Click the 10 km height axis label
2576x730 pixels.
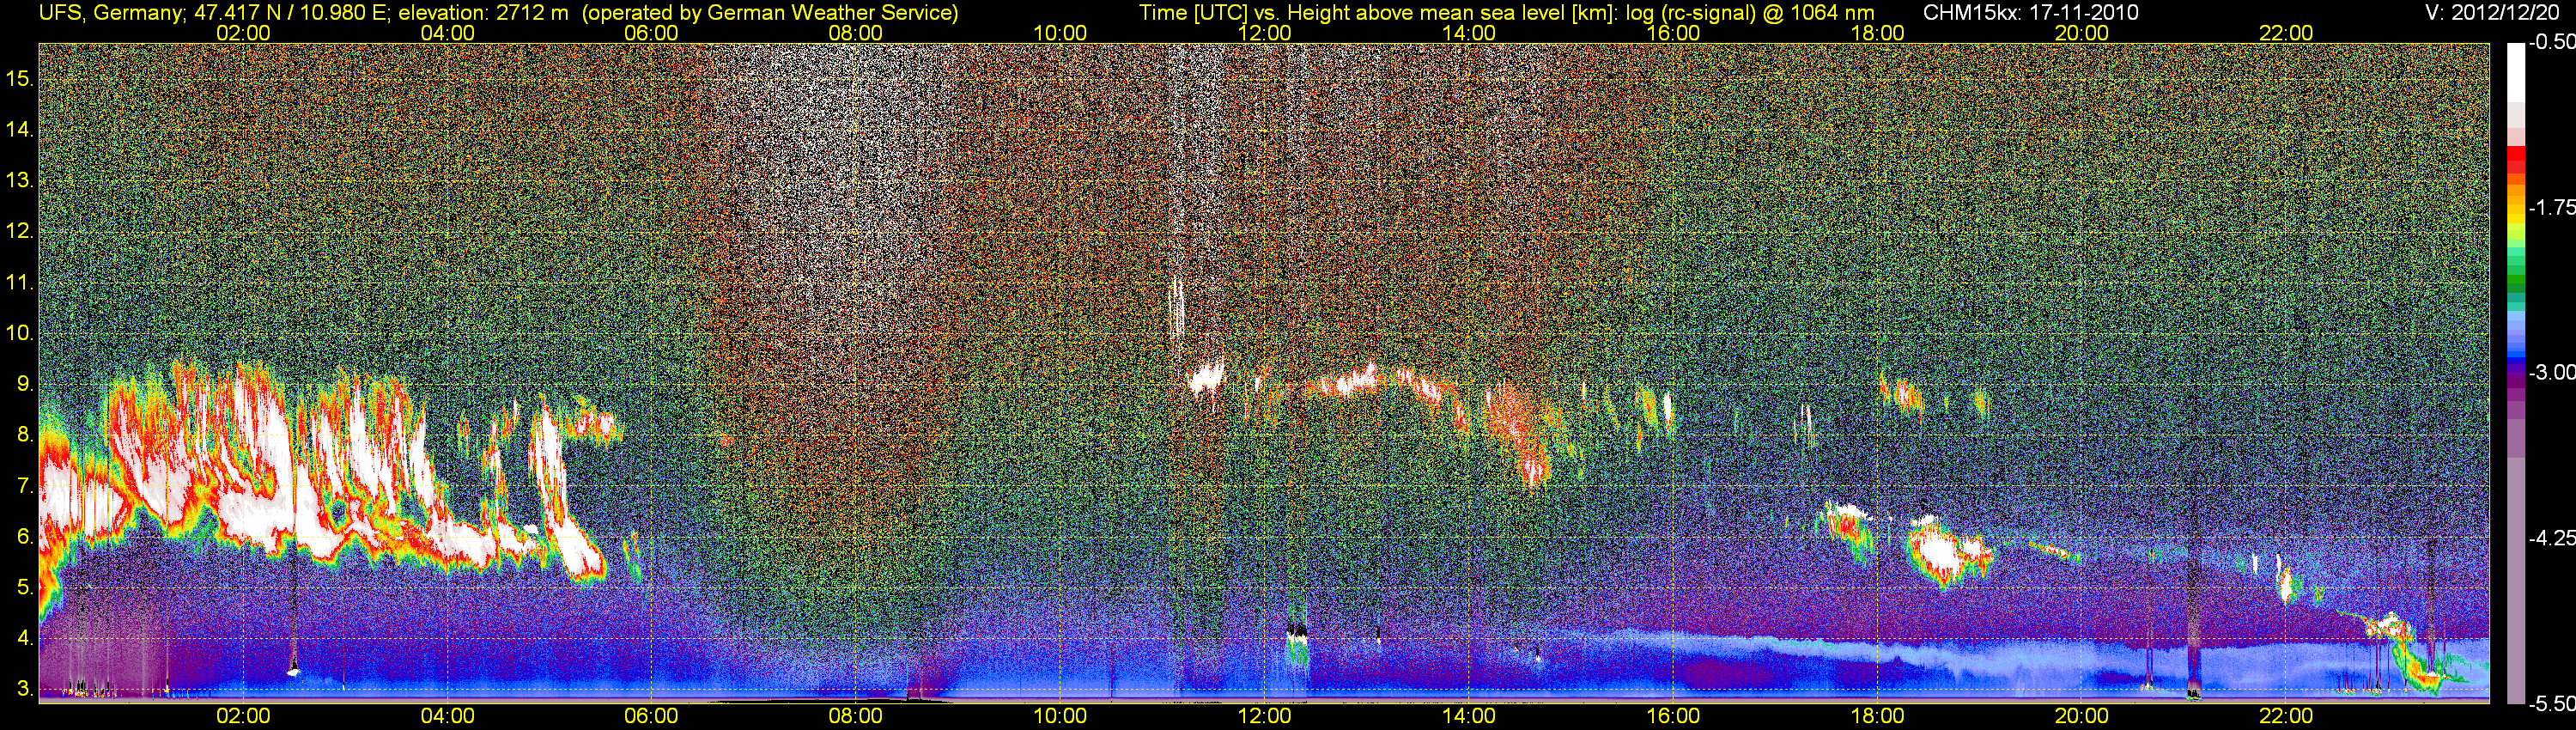[20, 333]
